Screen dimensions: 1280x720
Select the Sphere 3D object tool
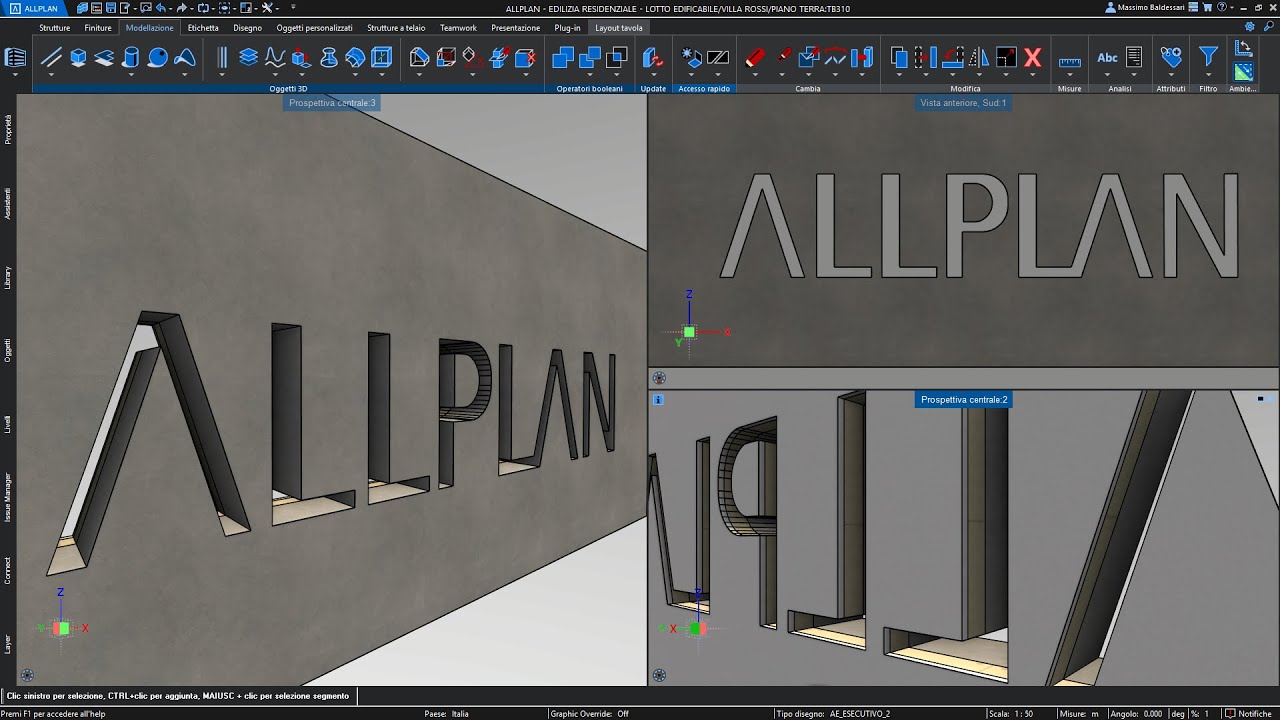coord(157,58)
